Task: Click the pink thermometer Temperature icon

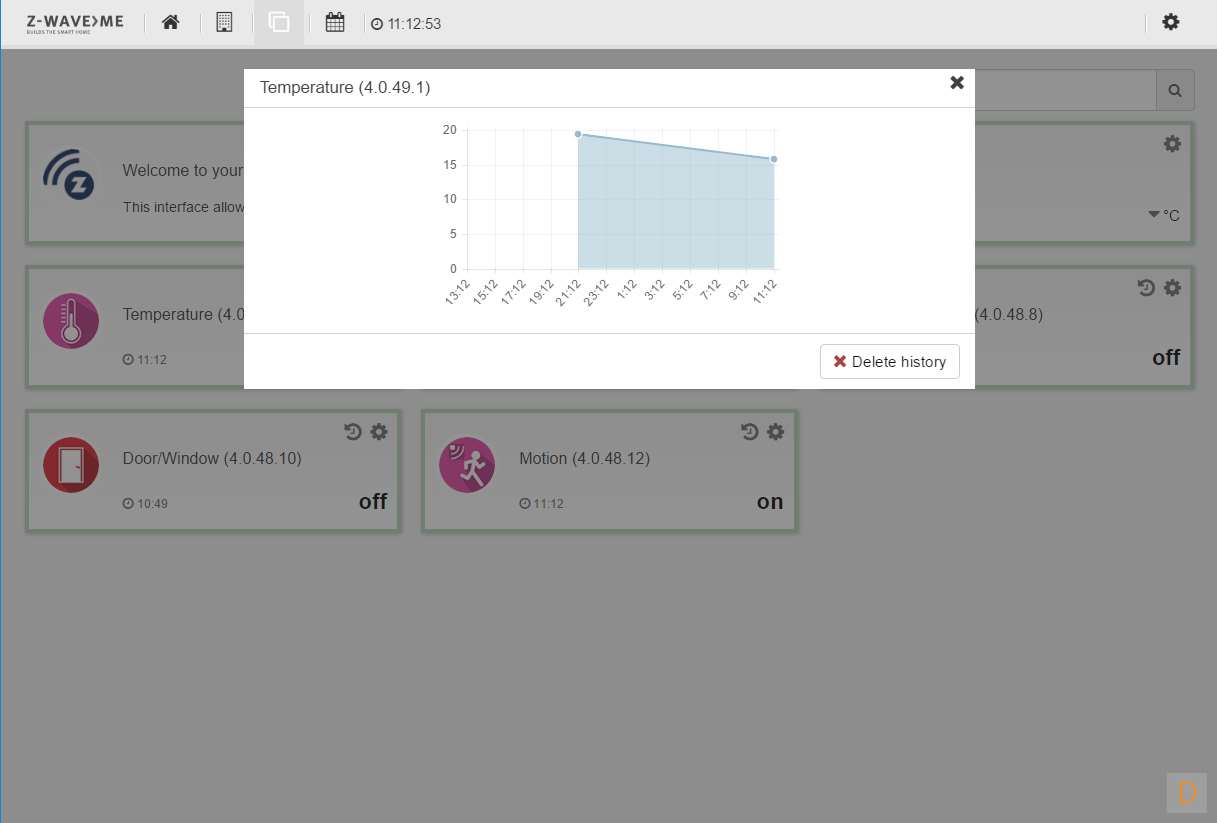Action: [x=71, y=321]
